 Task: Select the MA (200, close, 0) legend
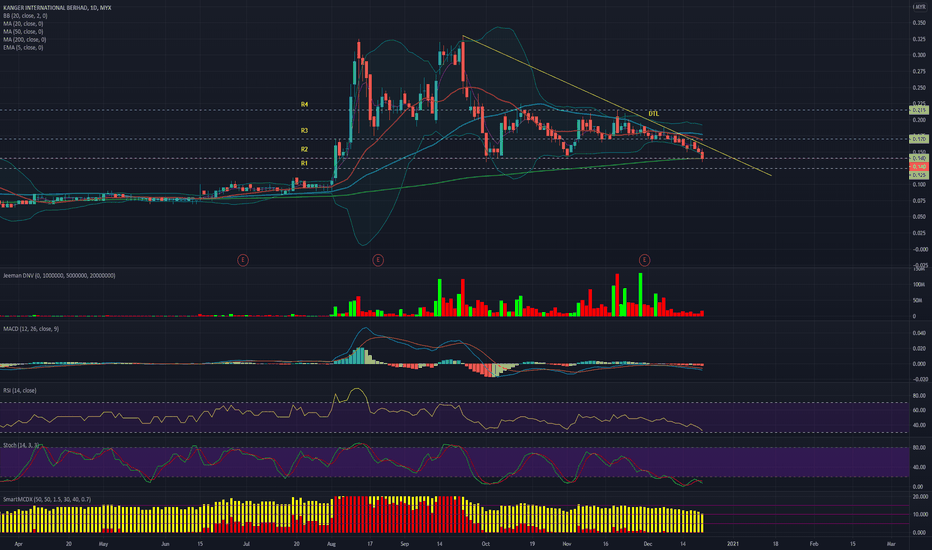pos(24,39)
